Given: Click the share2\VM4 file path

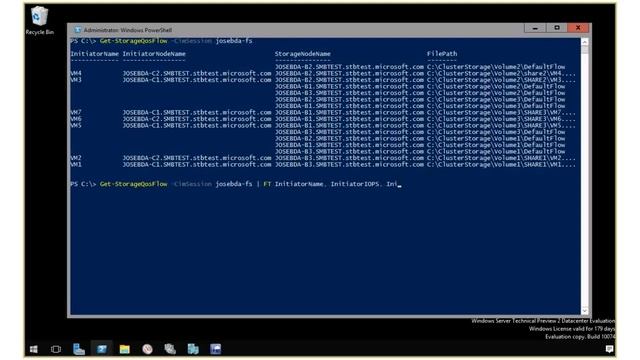Looking at the screenshot, I should pos(501,73).
